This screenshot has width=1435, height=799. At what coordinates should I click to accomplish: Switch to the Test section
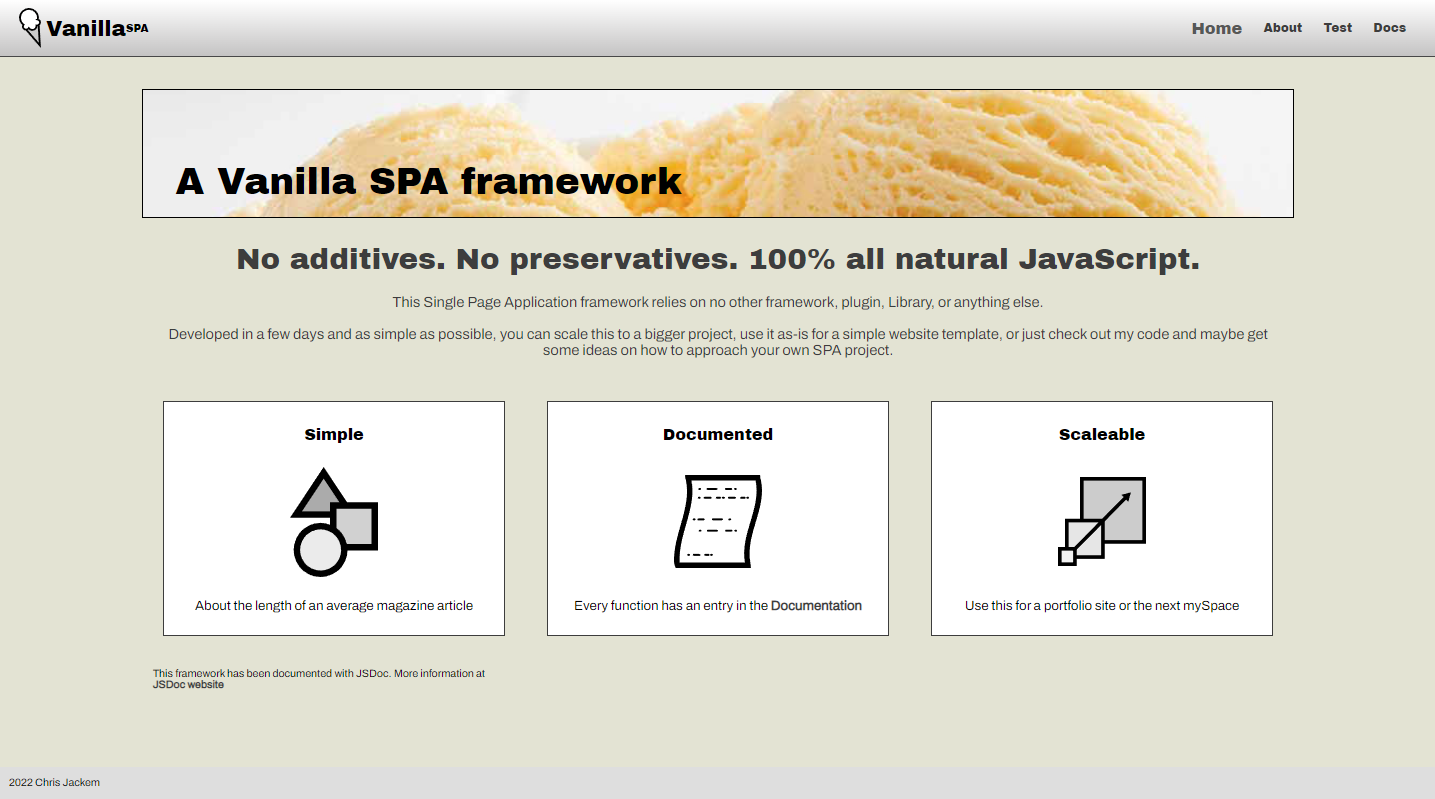[1337, 27]
